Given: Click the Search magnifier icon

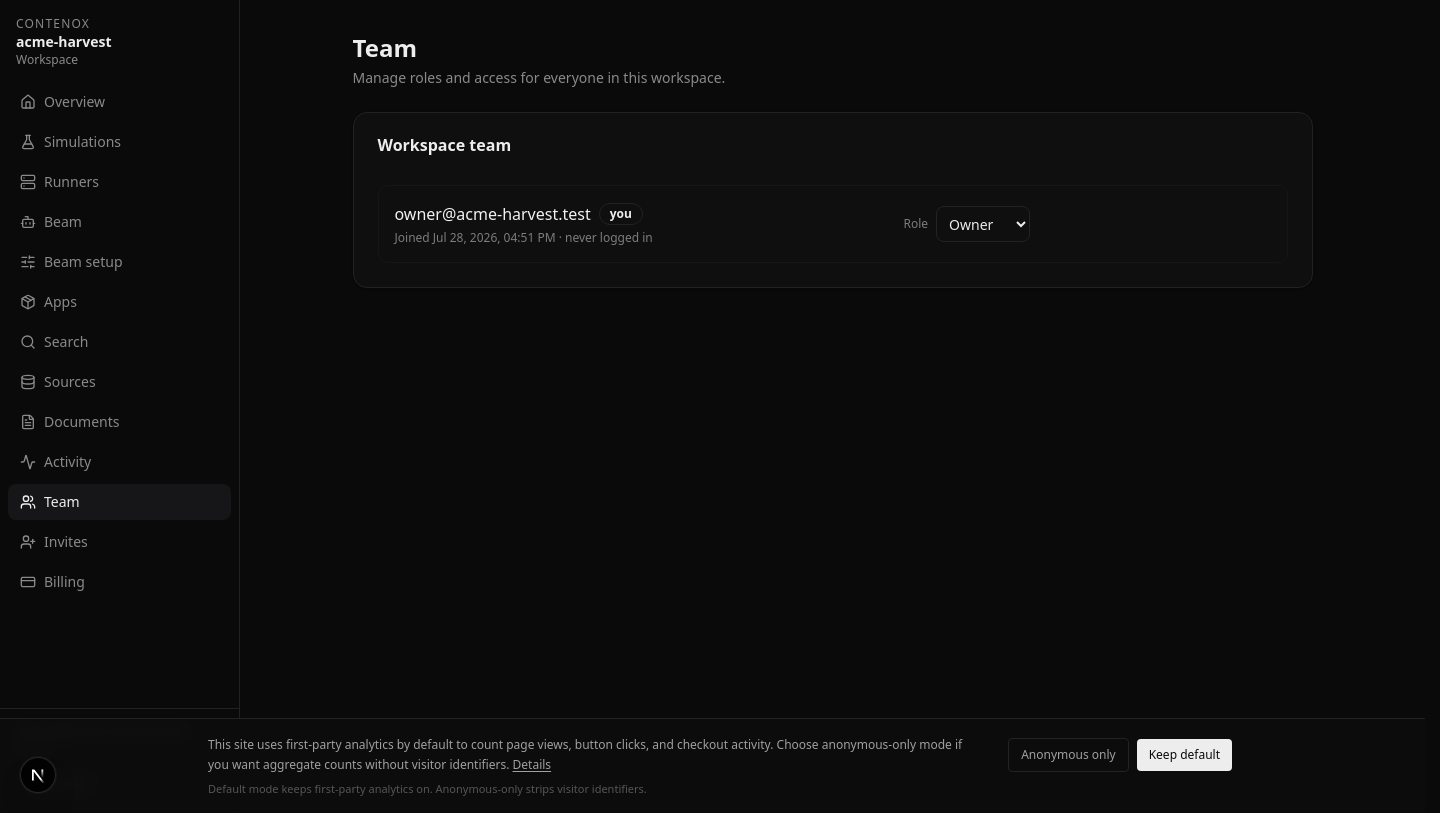Looking at the screenshot, I should (x=28, y=342).
